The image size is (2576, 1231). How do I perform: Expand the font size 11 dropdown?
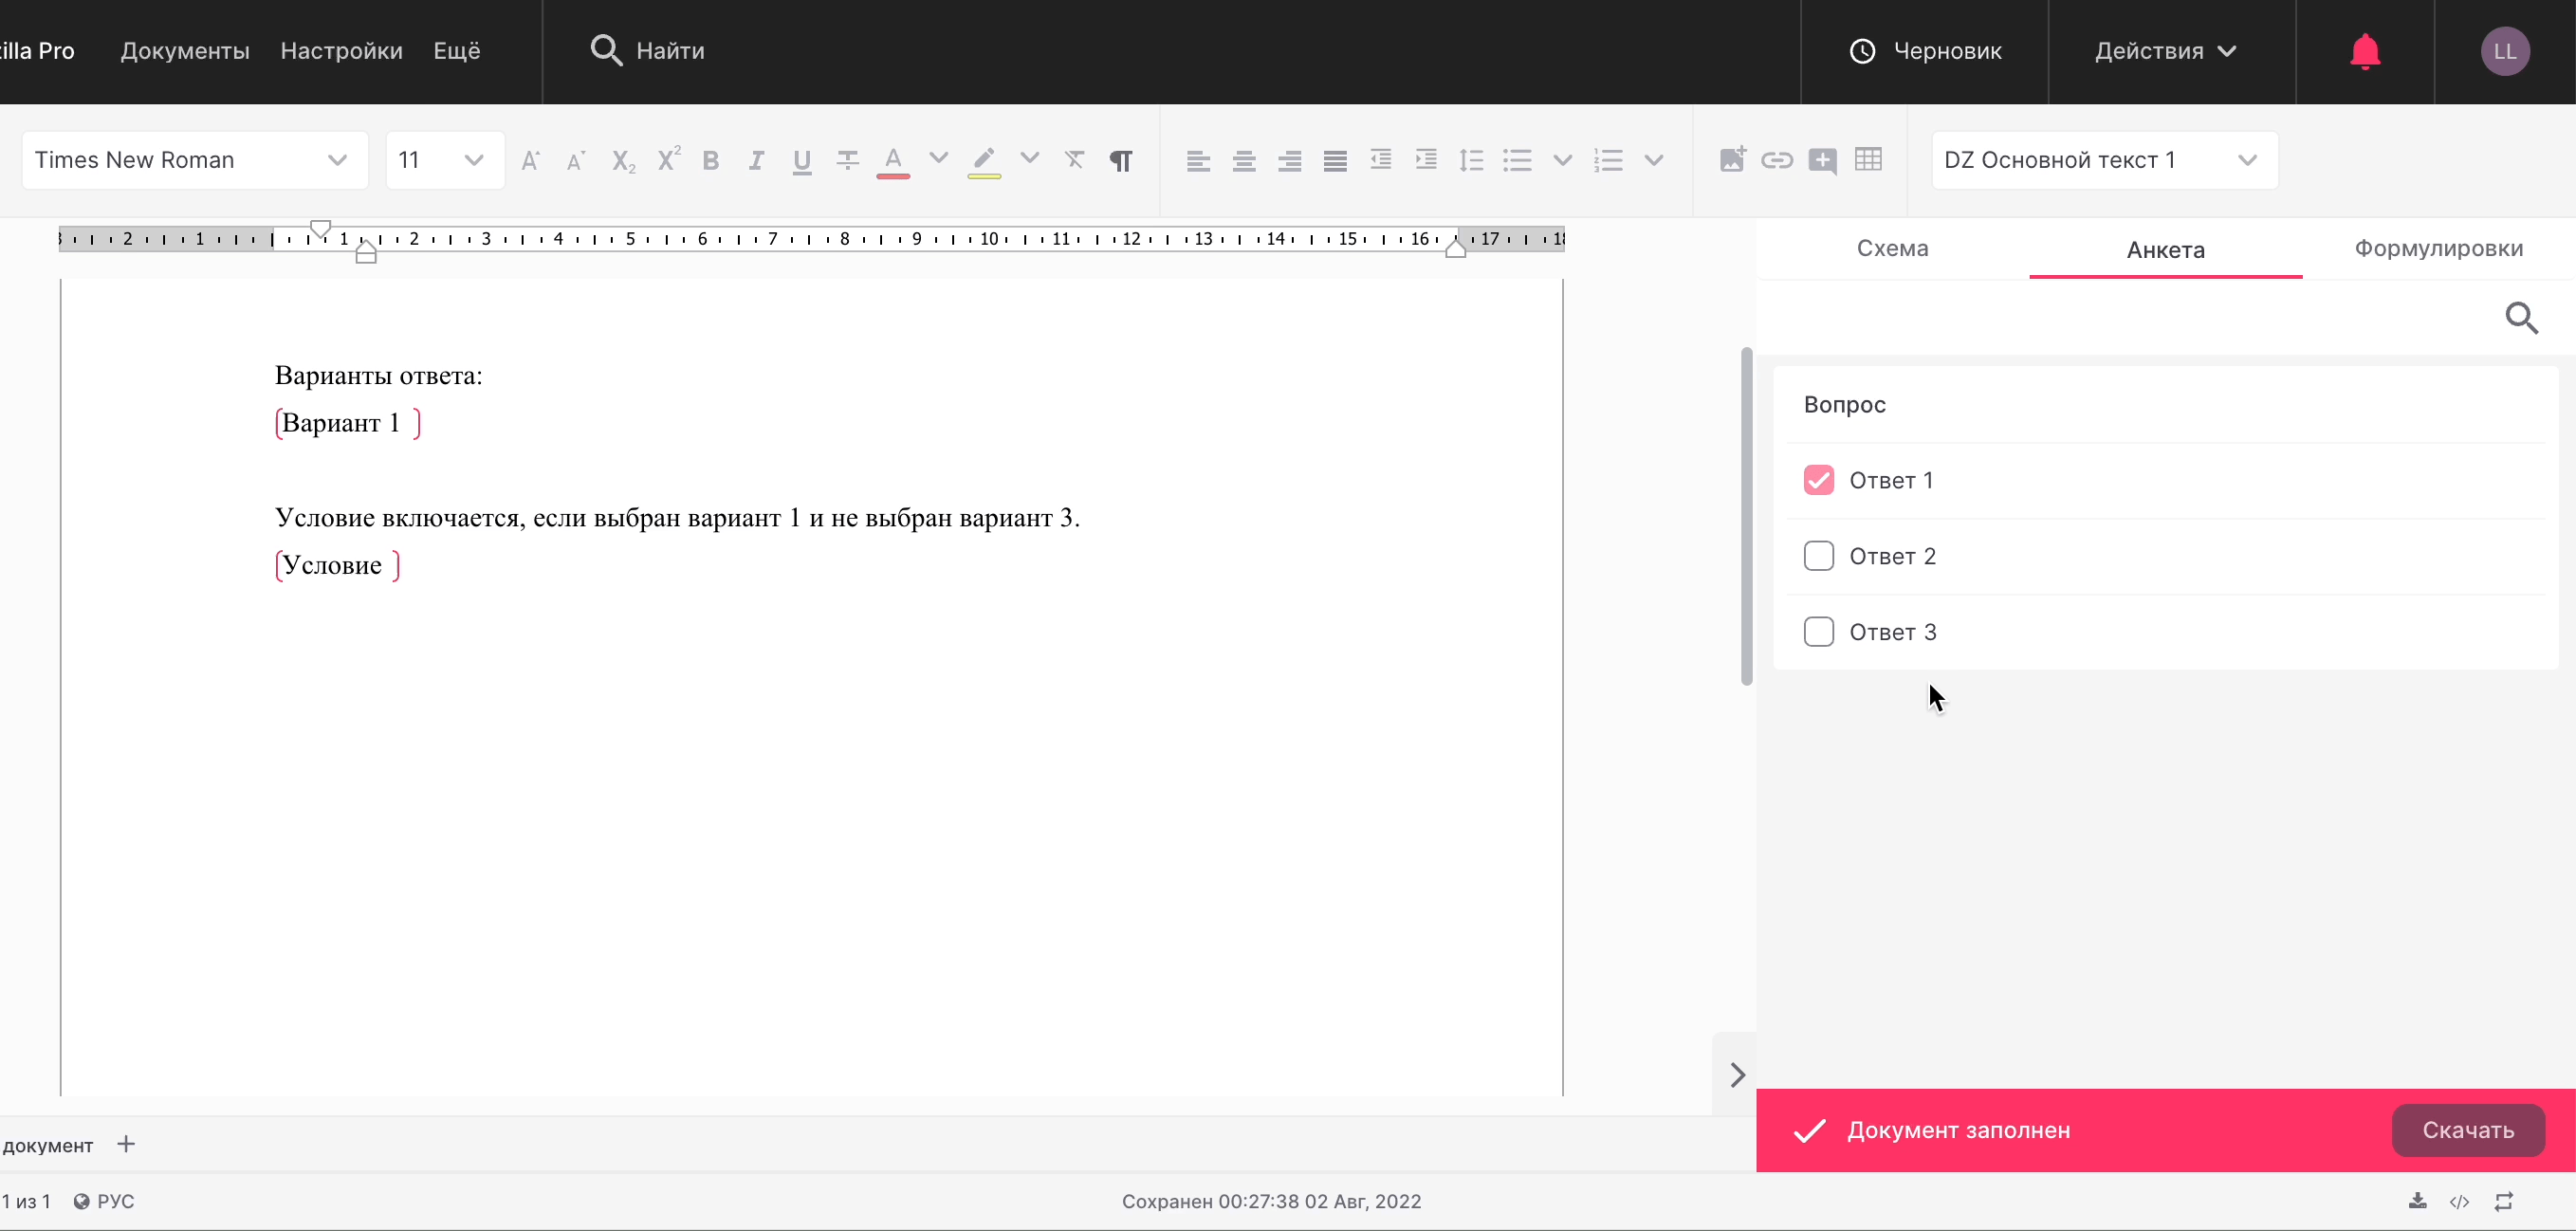point(443,160)
